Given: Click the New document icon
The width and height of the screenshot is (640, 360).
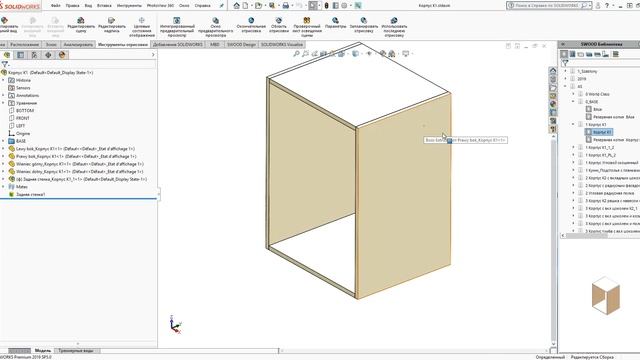Looking at the screenshot, I should [245, 6].
